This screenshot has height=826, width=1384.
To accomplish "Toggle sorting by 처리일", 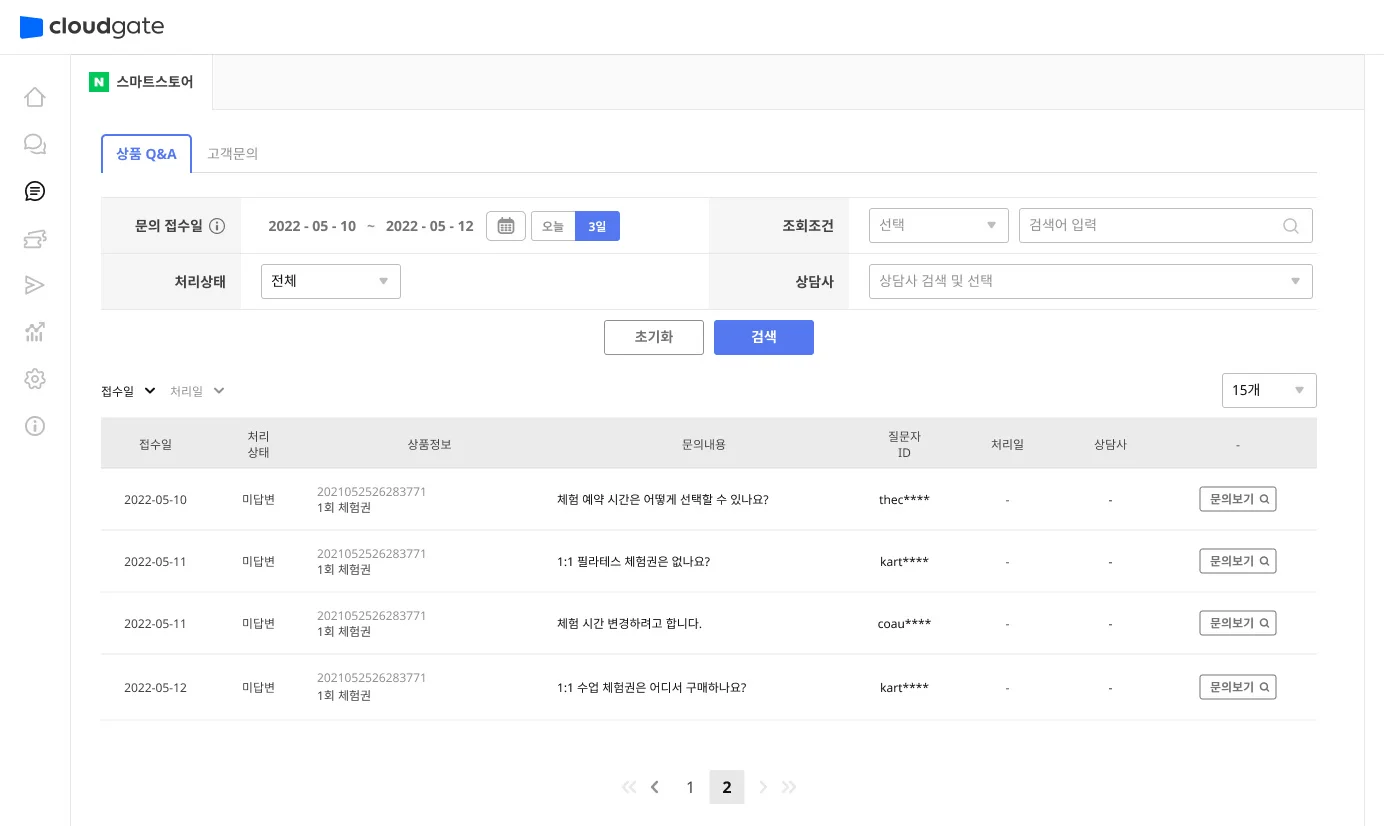I will pyautogui.click(x=196, y=390).
